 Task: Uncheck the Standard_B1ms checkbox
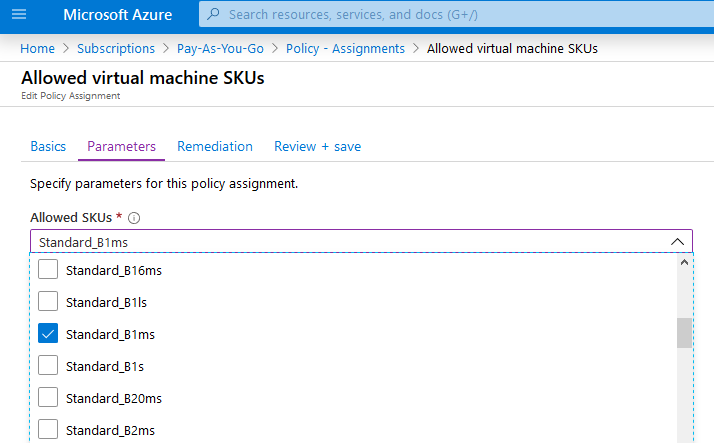click(x=48, y=334)
